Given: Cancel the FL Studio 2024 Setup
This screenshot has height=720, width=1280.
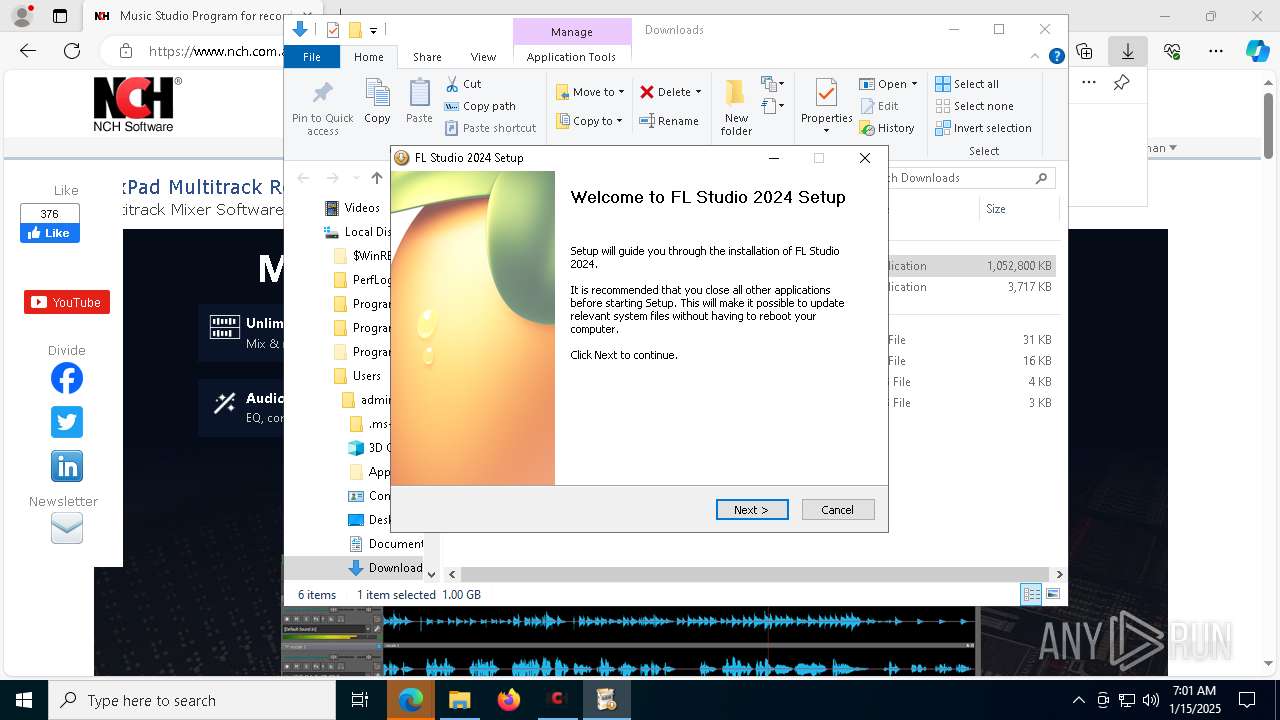Looking at the screenshot, I should coord(838,510).
